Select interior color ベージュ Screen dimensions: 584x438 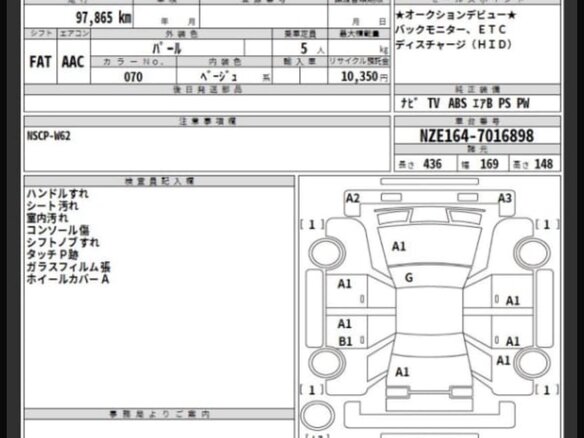point(219,77)
